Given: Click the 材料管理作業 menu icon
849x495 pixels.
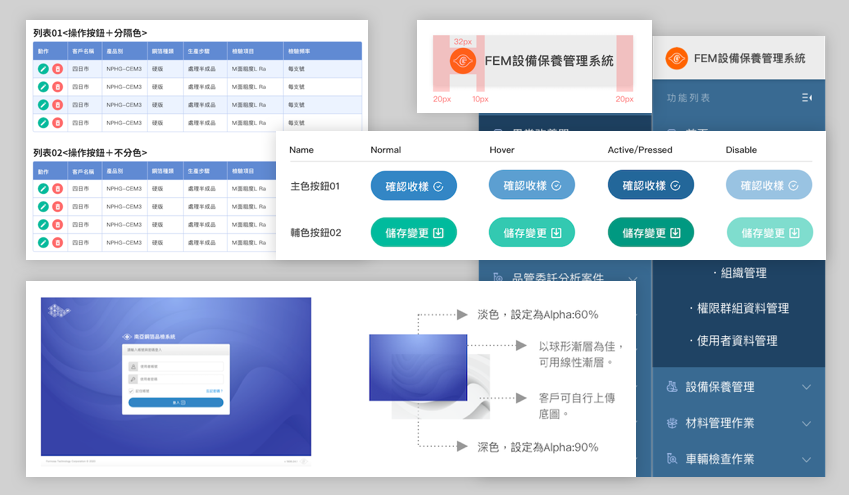Looking at the screenshot, I should [672, 423].
